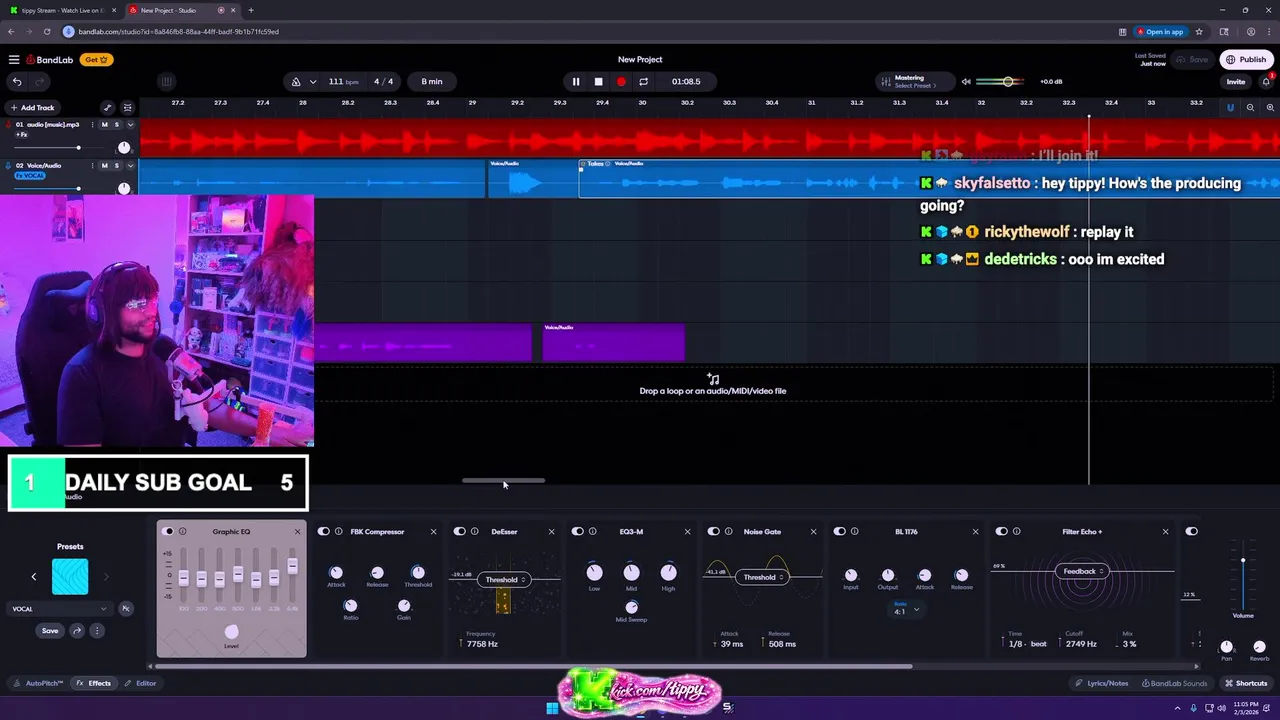1280x720 pixels.
Task: Click the track view options icon next to automation
Action: pos(127,108)
